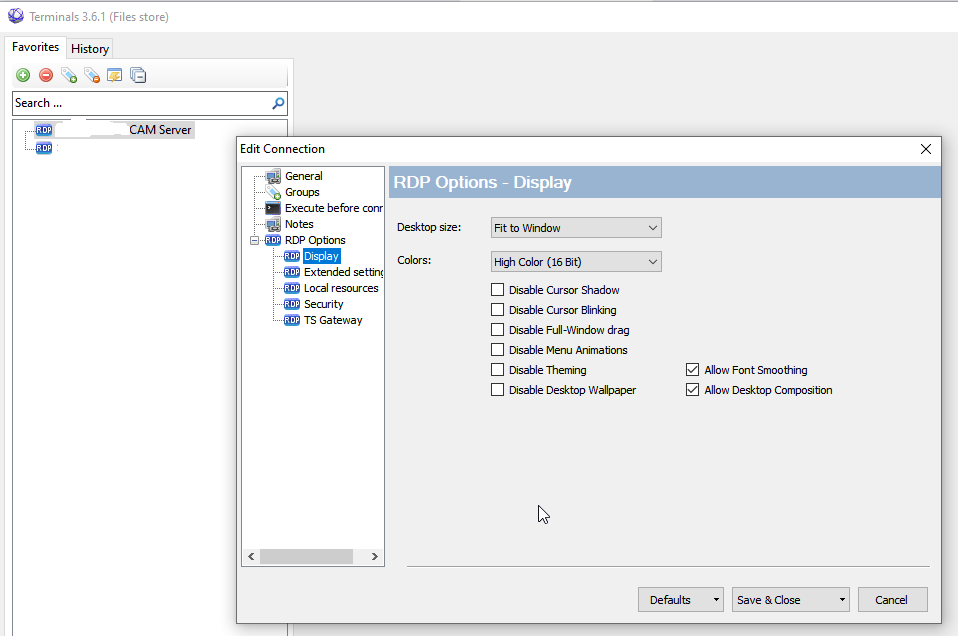
Task: Check Disable Desktop Wallpaper option
Action: 498,390
